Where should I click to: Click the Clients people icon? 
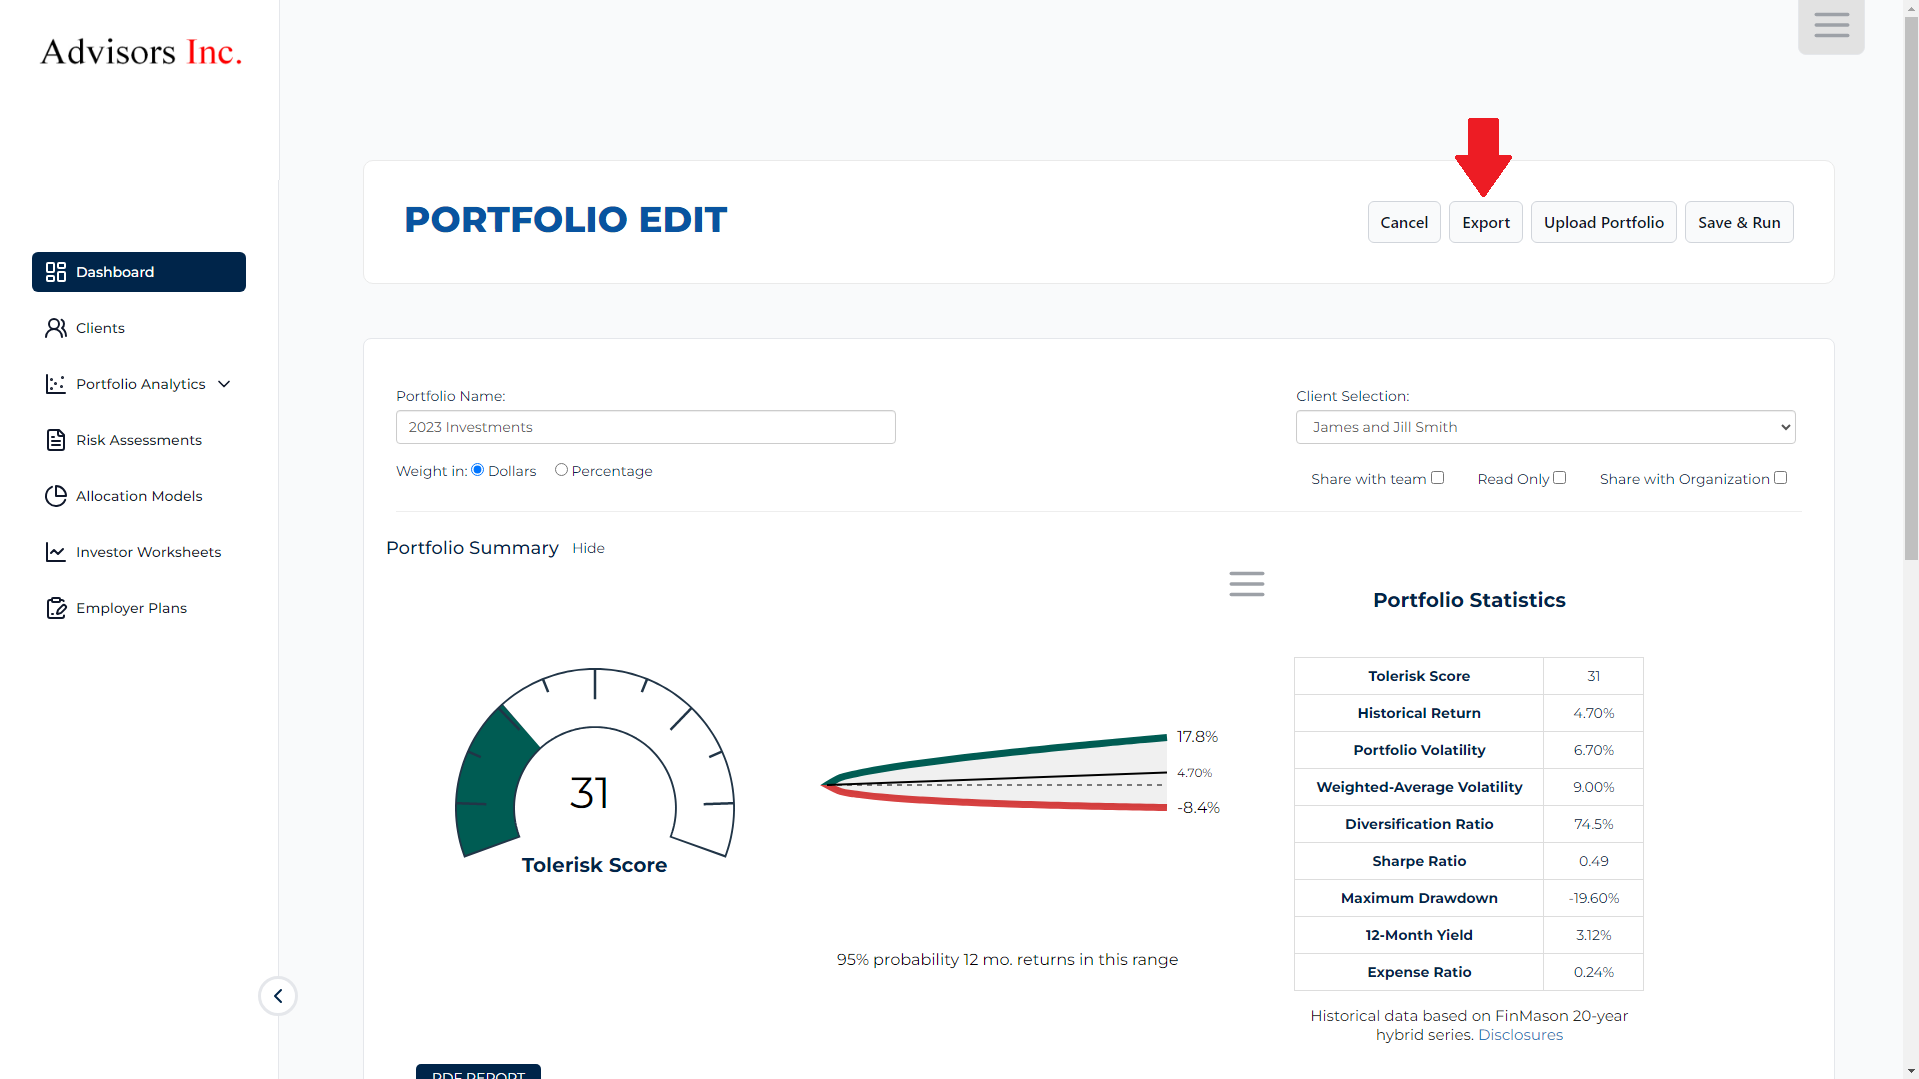click(x=56, y=328)
